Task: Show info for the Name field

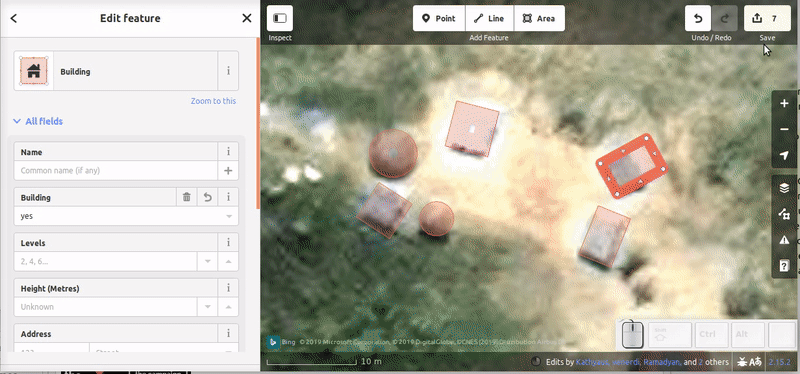Action: (228, 152)
